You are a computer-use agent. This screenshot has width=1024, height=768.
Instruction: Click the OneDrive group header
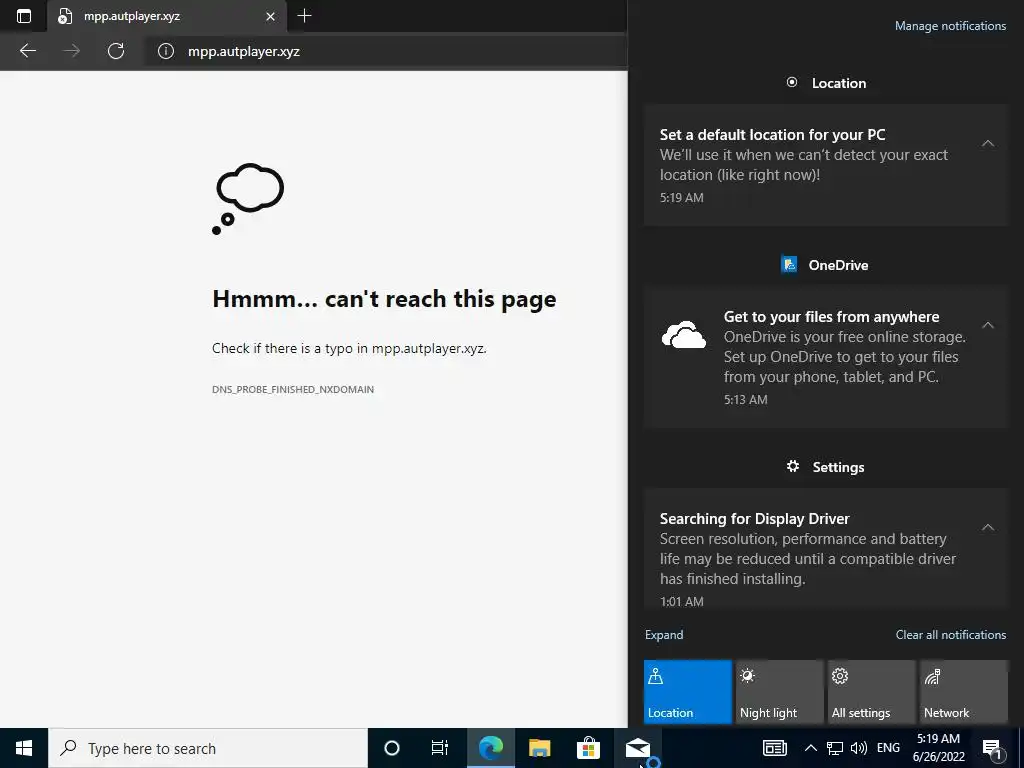[825, 264]
